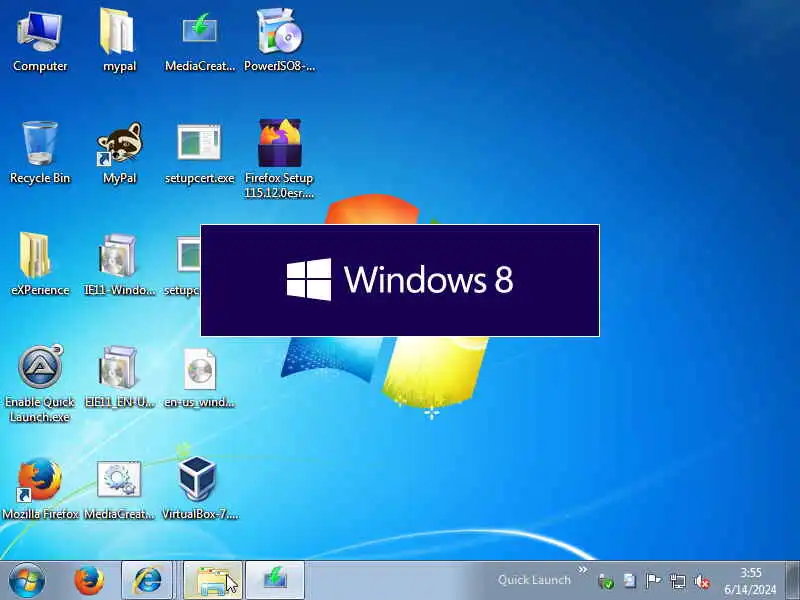Open Internet Explorer from the taskbar
800x600 pixels.
point(147,581)
